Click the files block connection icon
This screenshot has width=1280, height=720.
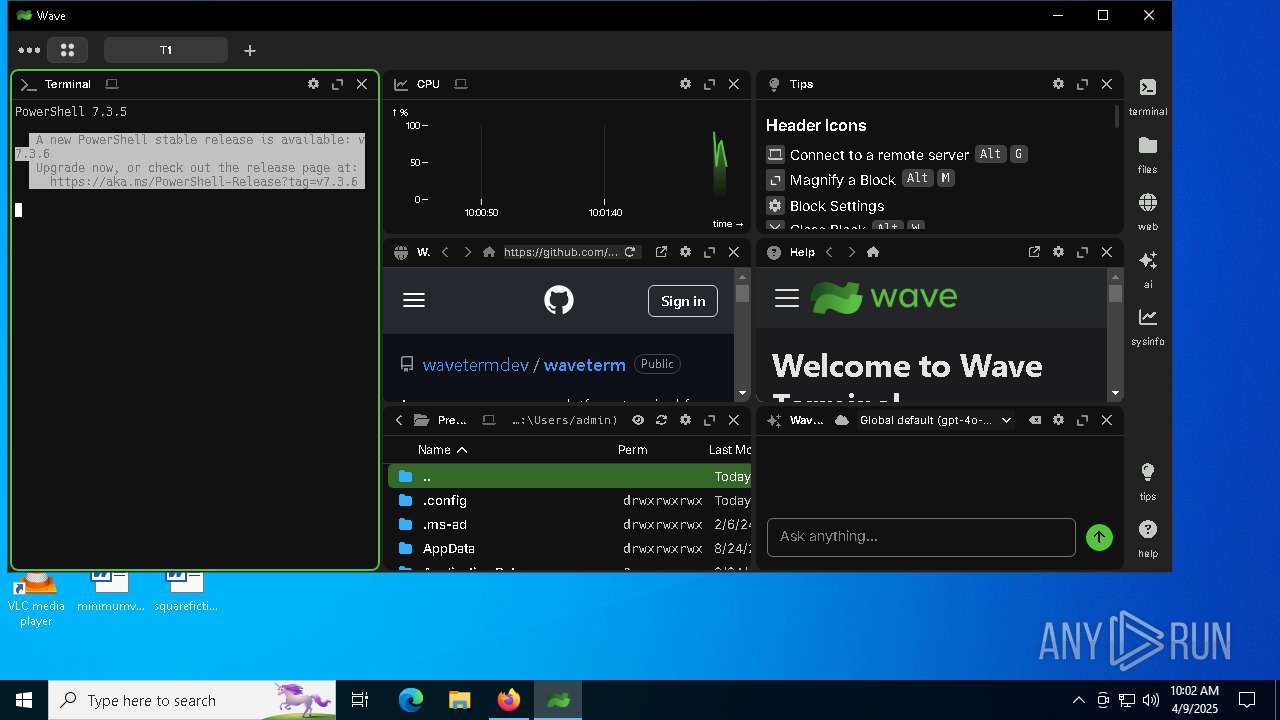(489, 420)
